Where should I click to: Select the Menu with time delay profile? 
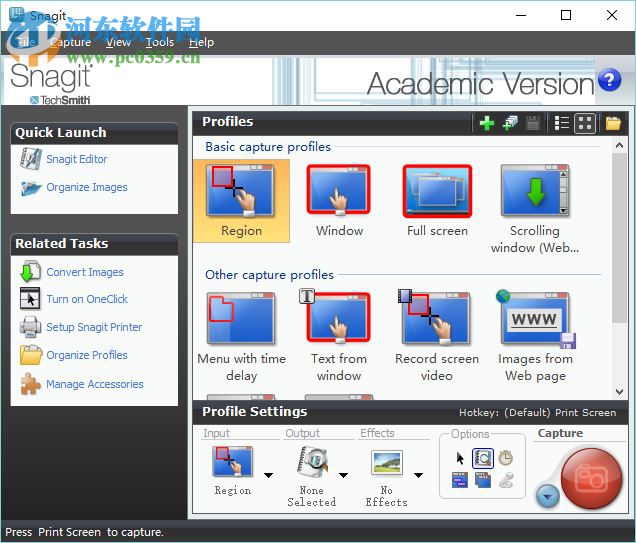pyautogui.click(x=241, y=337)
